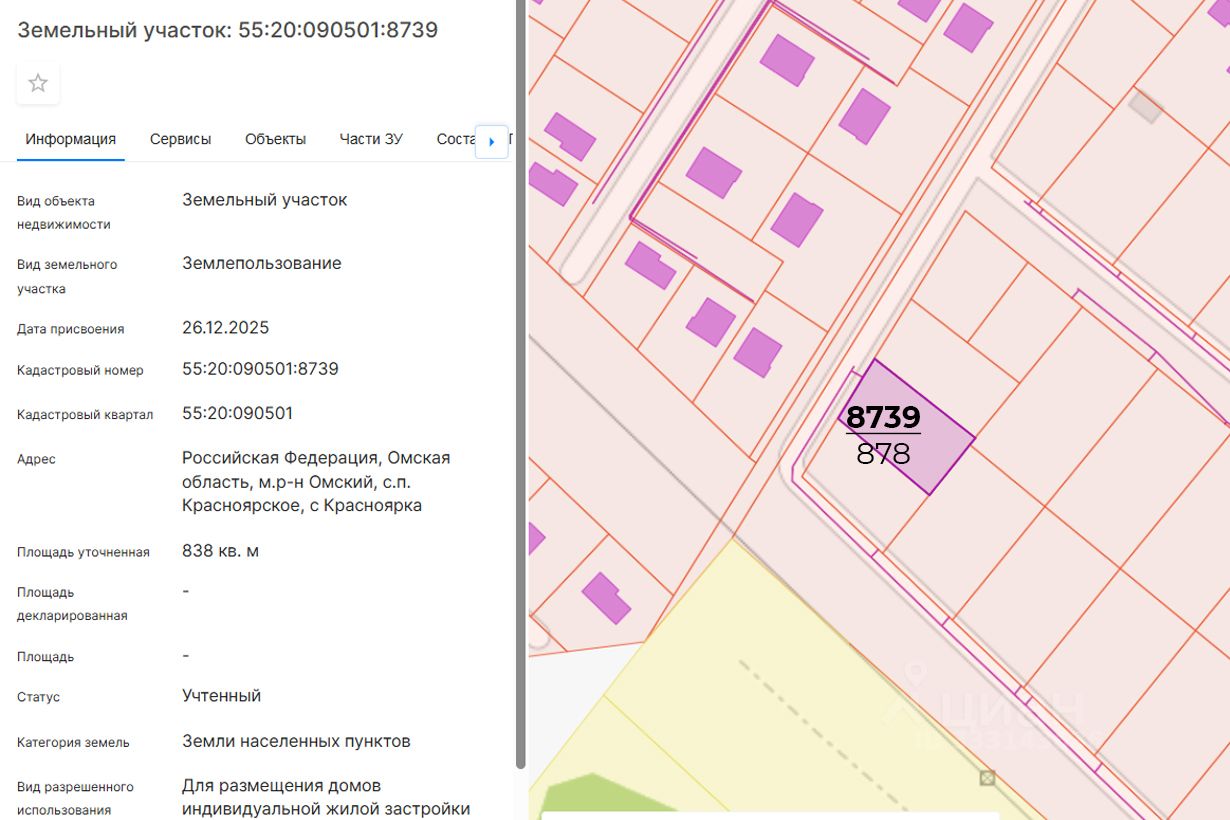Click the 838 кв. м area value
Screen dimensions: 1230x820
click(x=220, y=551)
